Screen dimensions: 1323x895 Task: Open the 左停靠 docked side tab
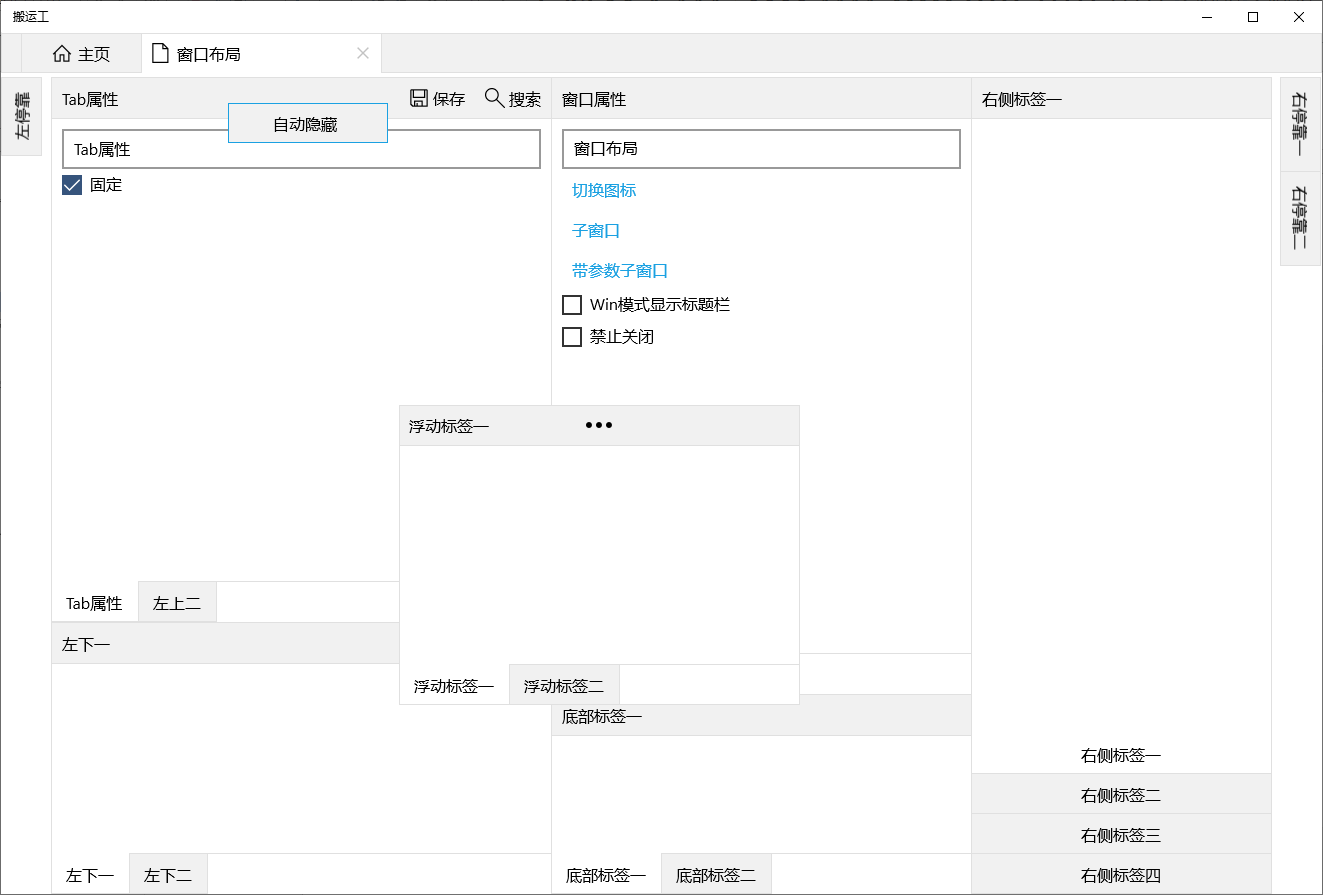tap(22, 116)
